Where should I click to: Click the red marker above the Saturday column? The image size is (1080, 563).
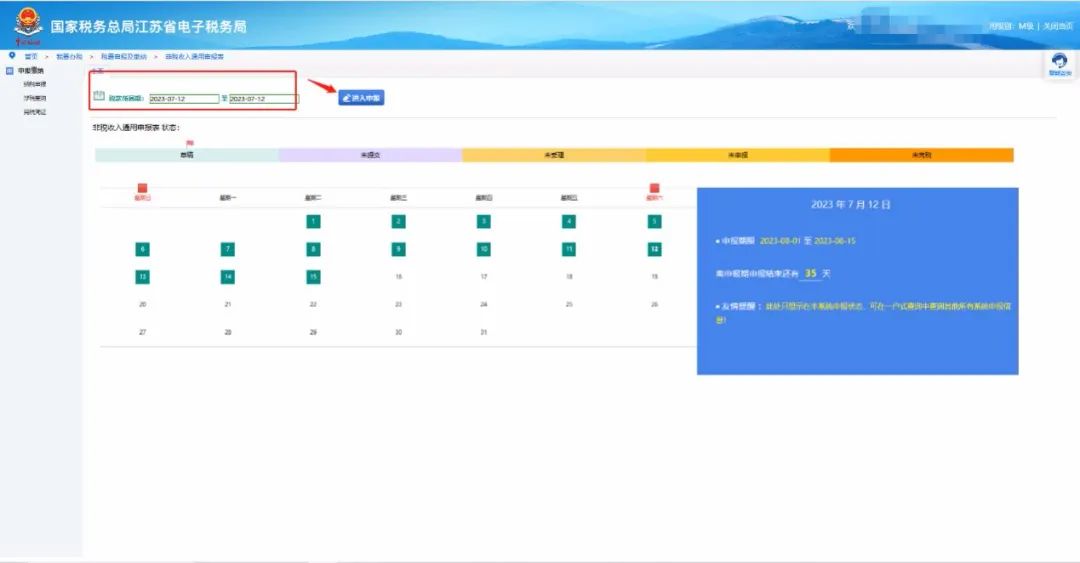pyautogui.click(x=655, y=188)
